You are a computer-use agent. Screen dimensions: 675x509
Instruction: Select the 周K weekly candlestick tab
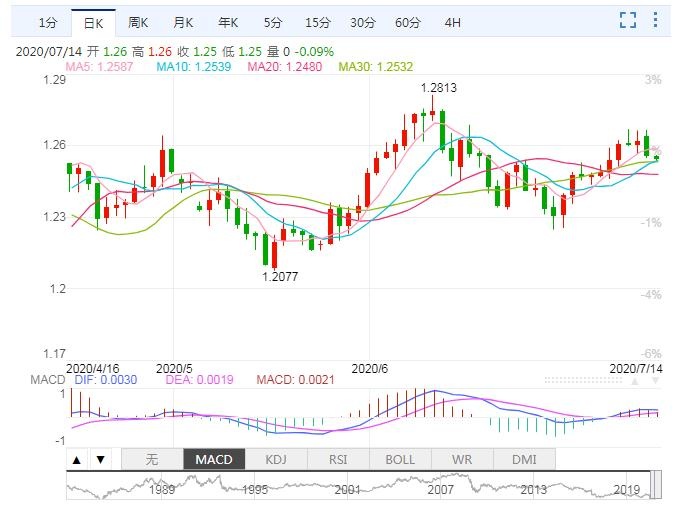(x=138, y=21)
